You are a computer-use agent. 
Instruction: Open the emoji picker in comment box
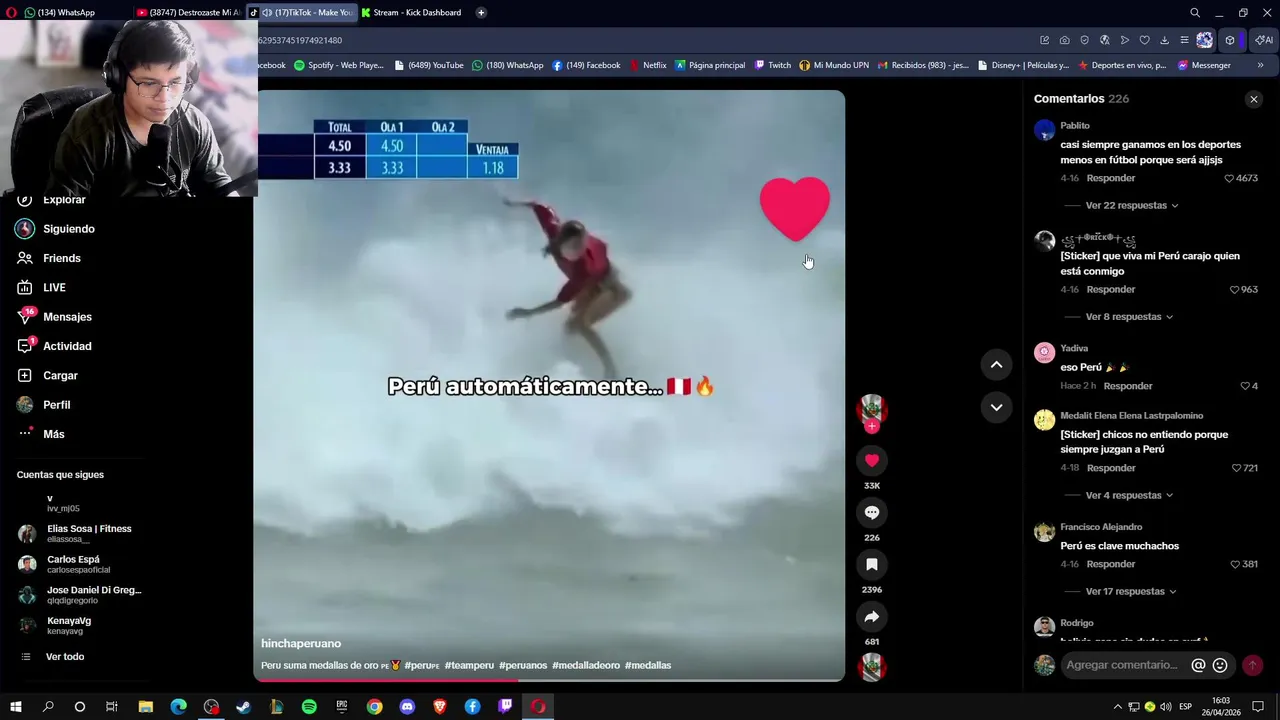(1220, 665)
